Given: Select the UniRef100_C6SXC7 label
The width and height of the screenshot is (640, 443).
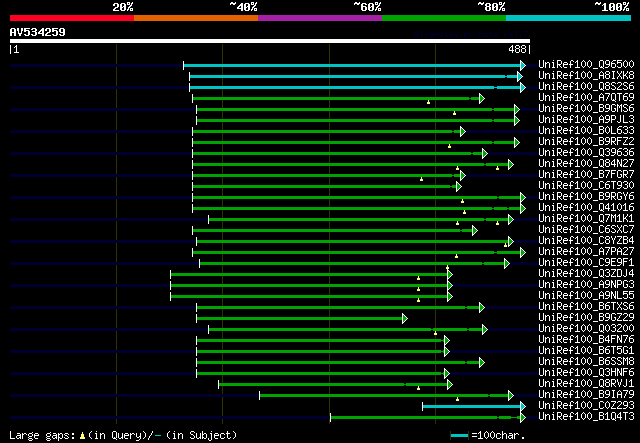Looking at the screenshot, I should coord(586,230).
